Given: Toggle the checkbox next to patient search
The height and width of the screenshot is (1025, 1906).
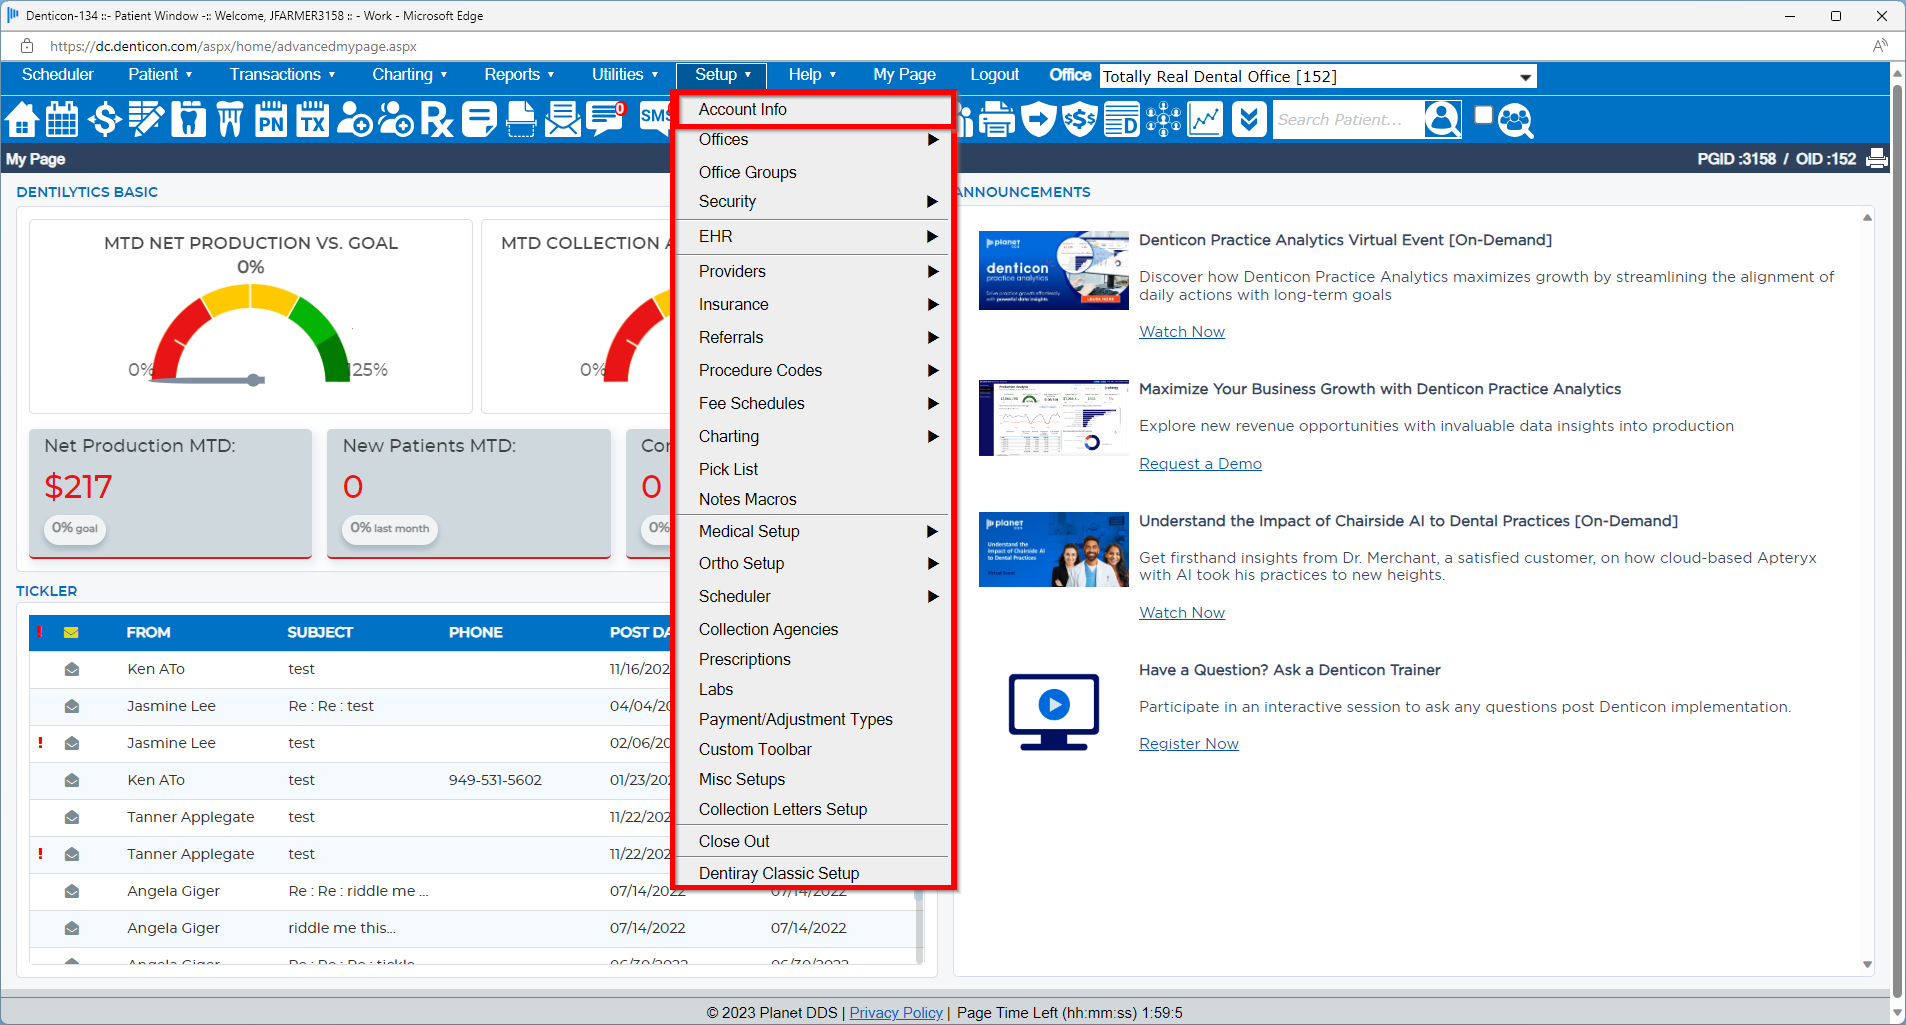Looking at the screenshot, I should click(1484, 115).
